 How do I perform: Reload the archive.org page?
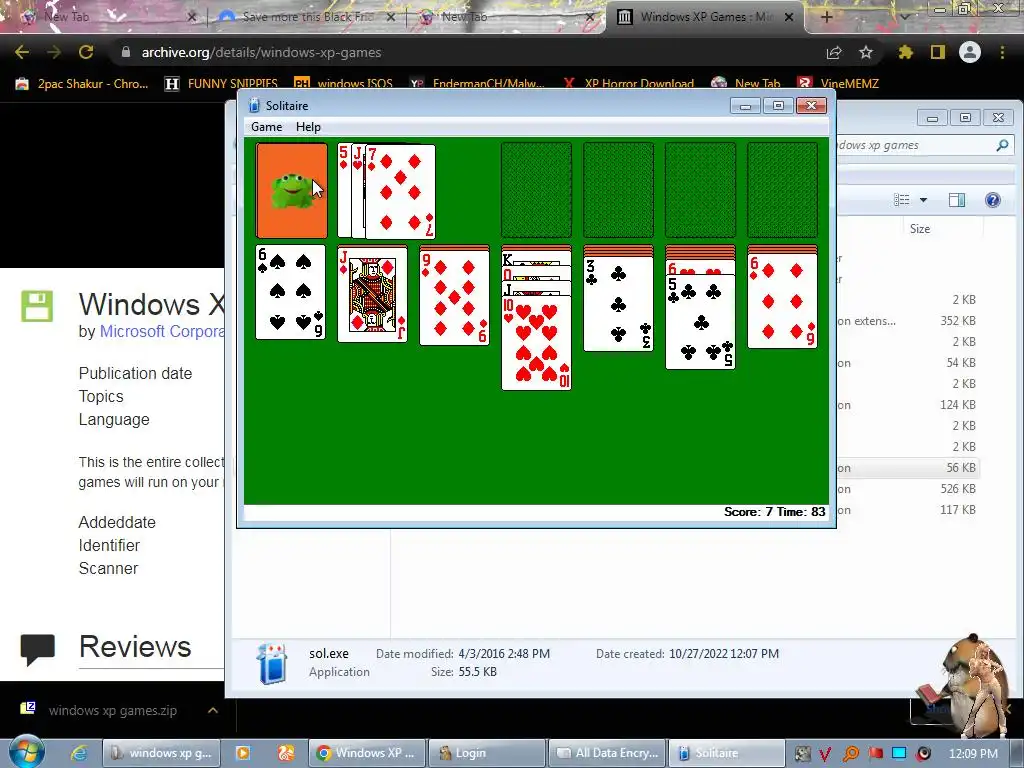pos(86,52)
